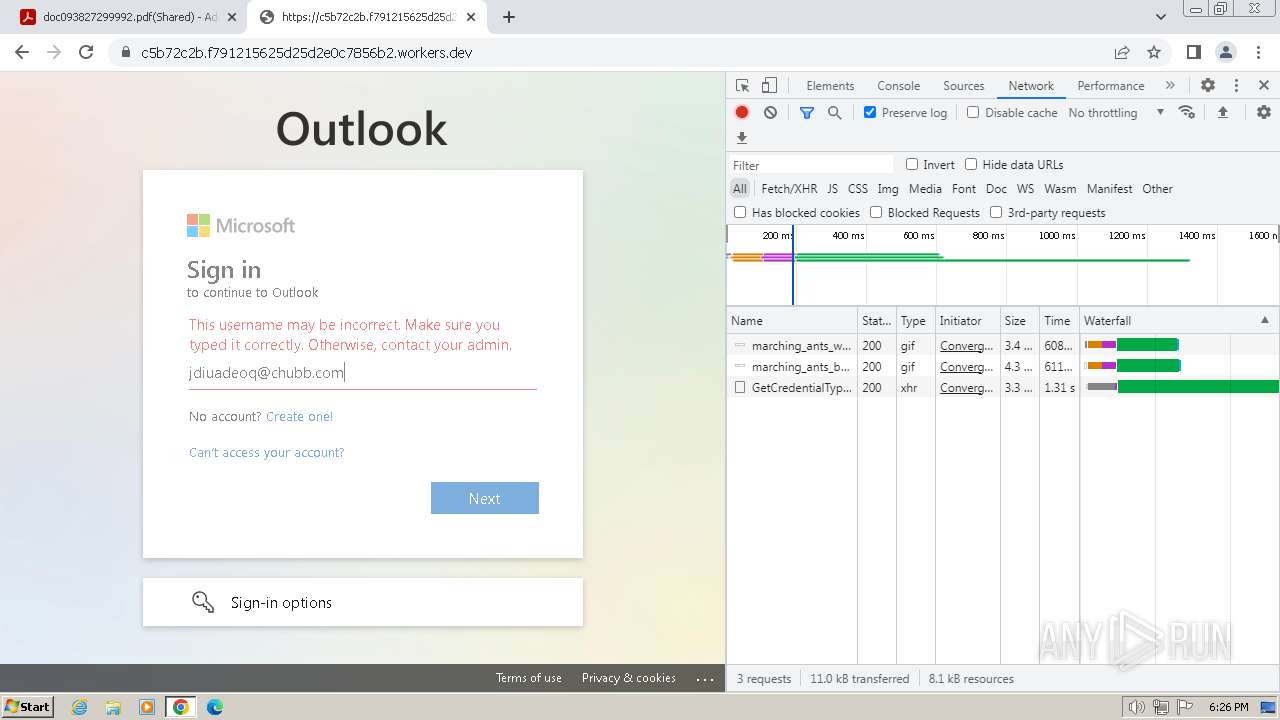
Task: Bookmark this page with star icon
Action: coord(1154,52)
